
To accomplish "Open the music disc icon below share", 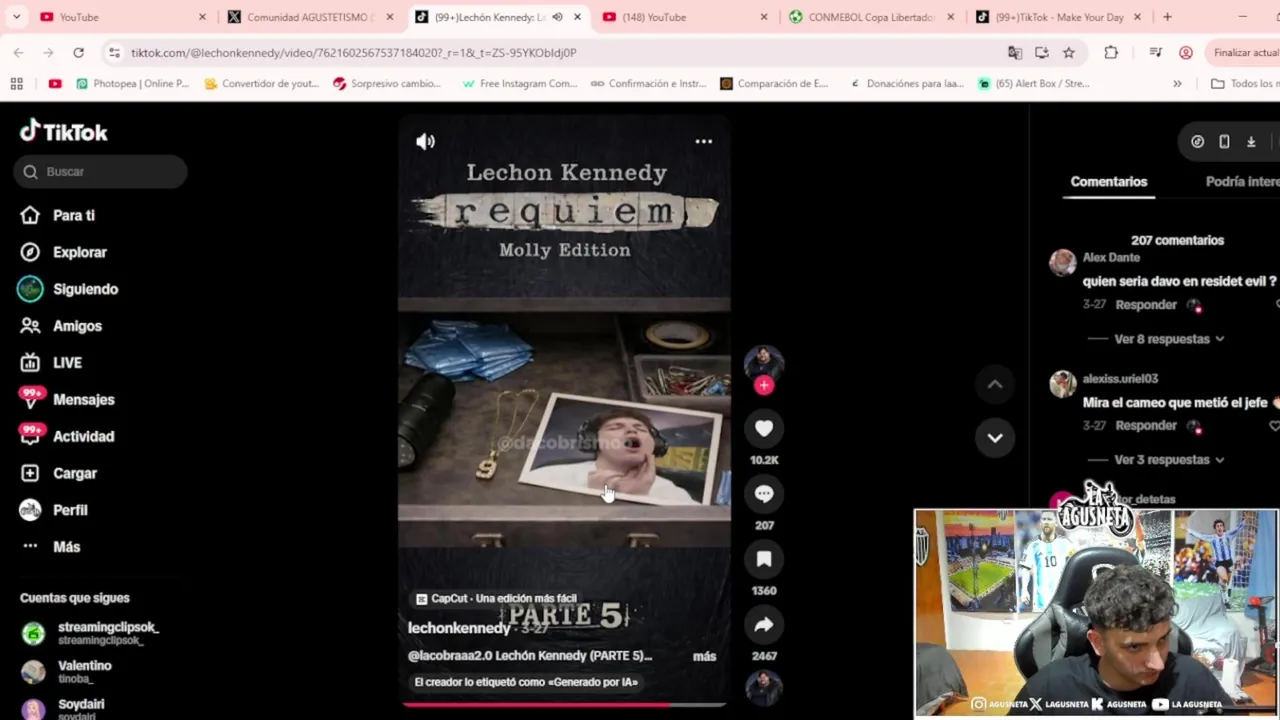I will point(764,687).
